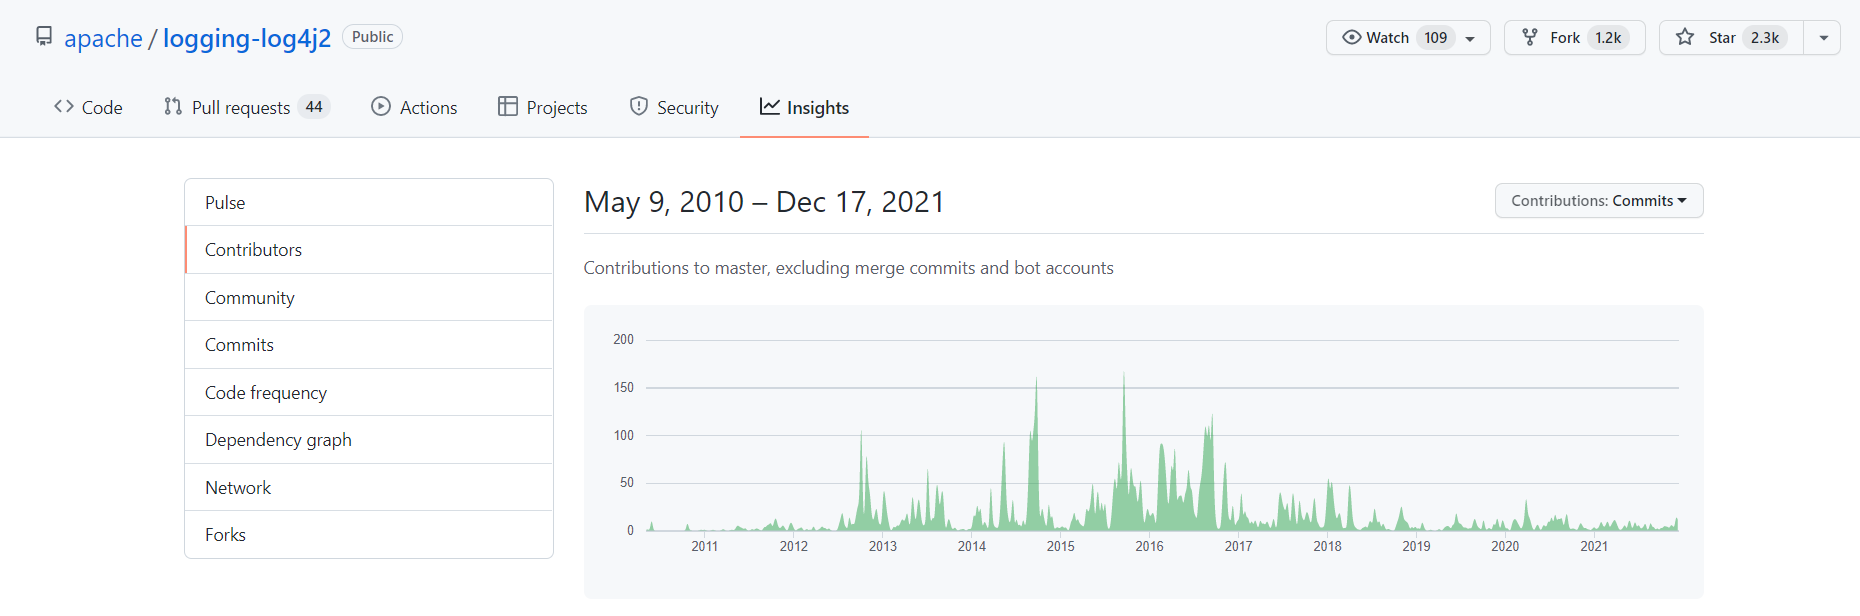Open Community in the sidebar
Screen dimensions: 1860x616
tap(369, 297)
